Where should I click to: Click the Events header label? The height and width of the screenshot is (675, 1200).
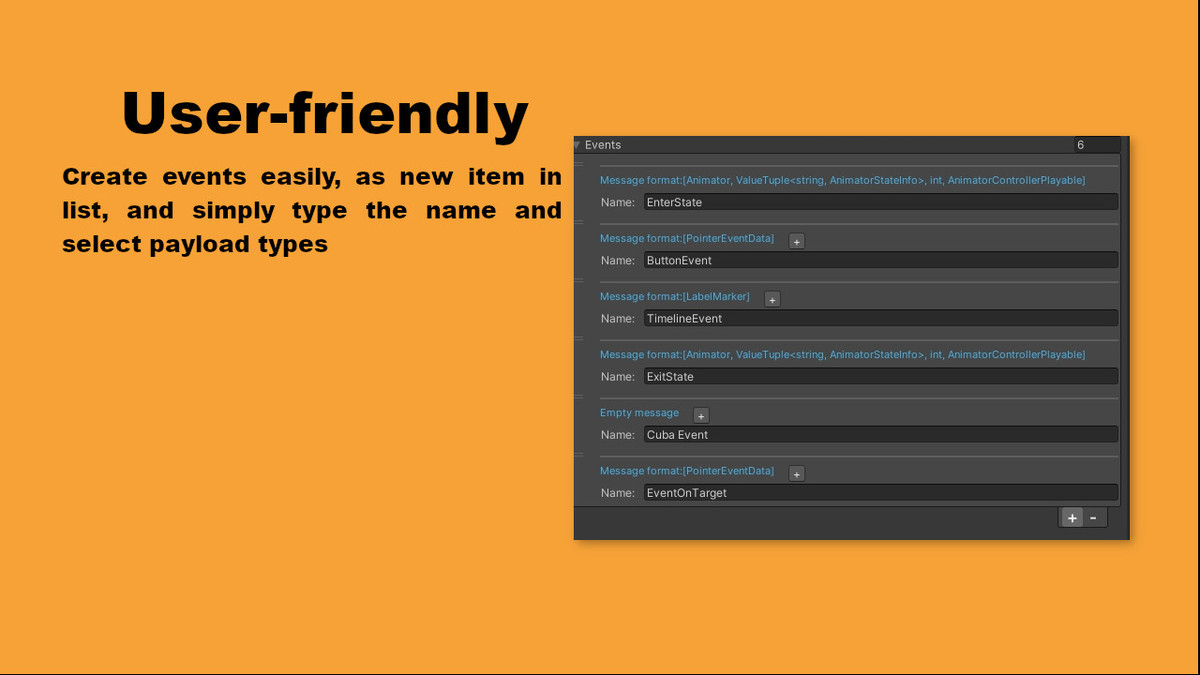coord(603,145)
